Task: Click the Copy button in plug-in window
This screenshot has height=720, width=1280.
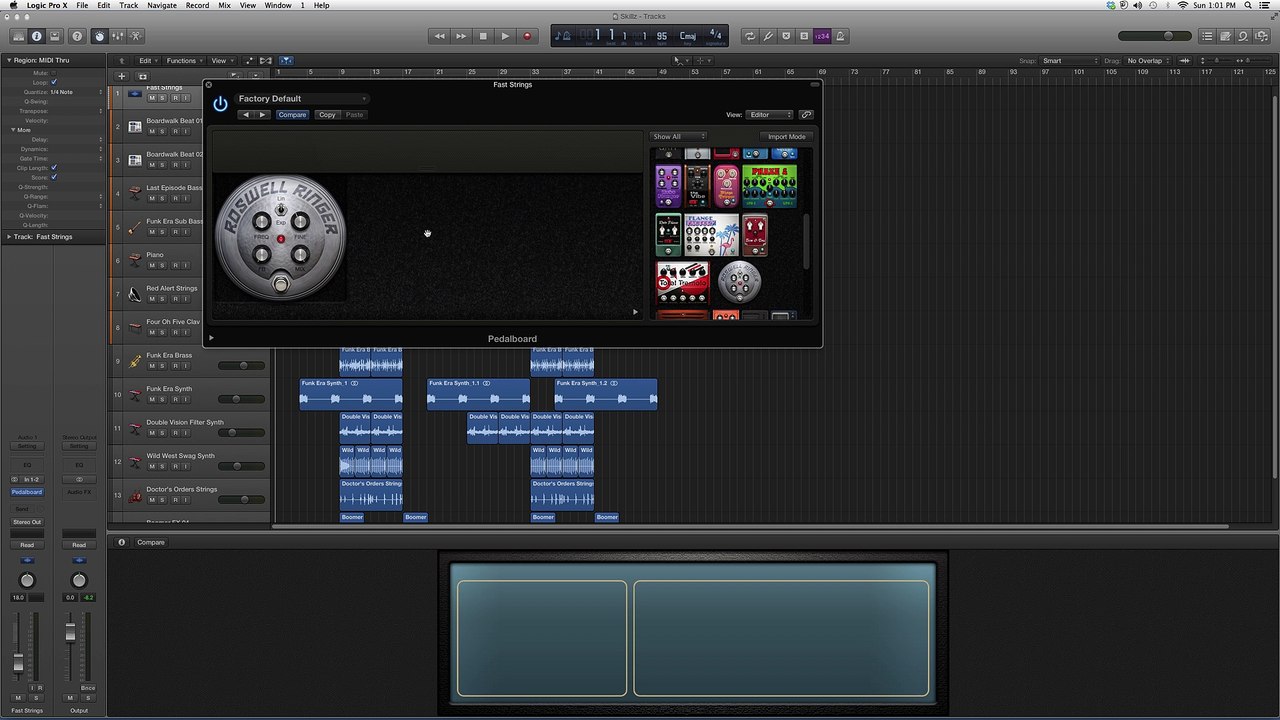Action: pyautogui.click(x=327, y=115)
